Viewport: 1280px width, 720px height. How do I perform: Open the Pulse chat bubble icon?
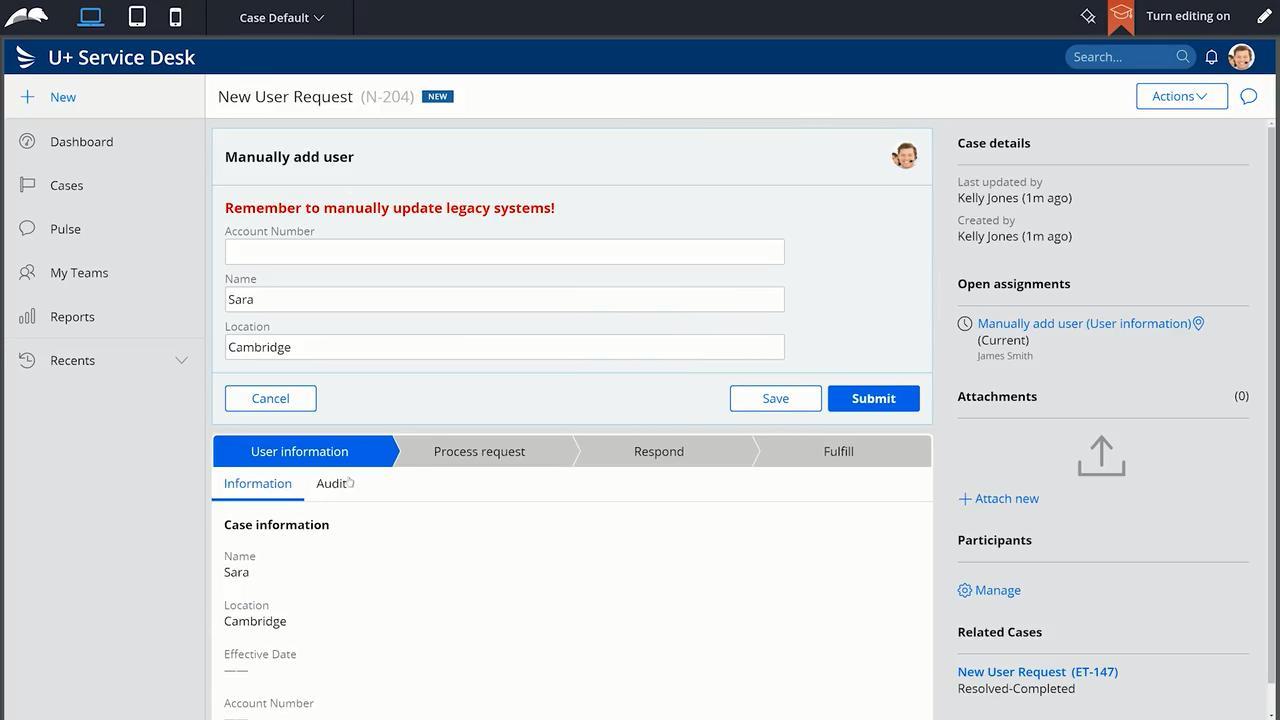[1248, 97]
